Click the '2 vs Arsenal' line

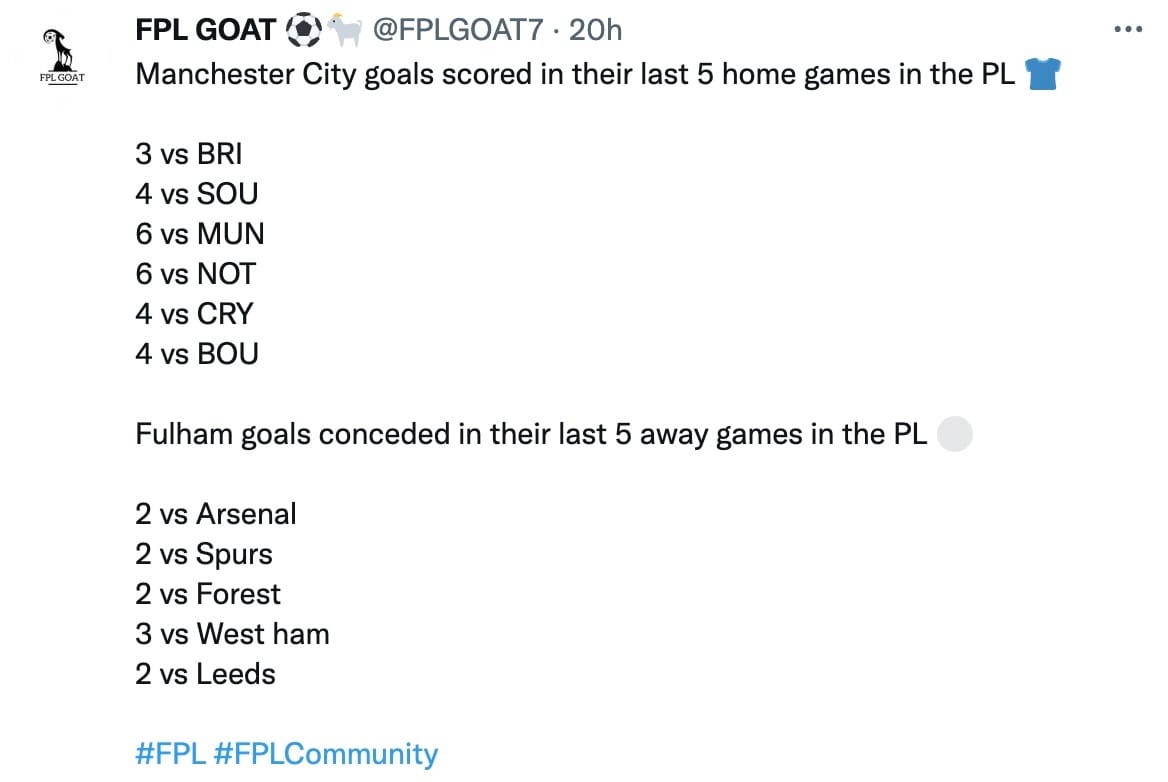[x=216, y=514]
